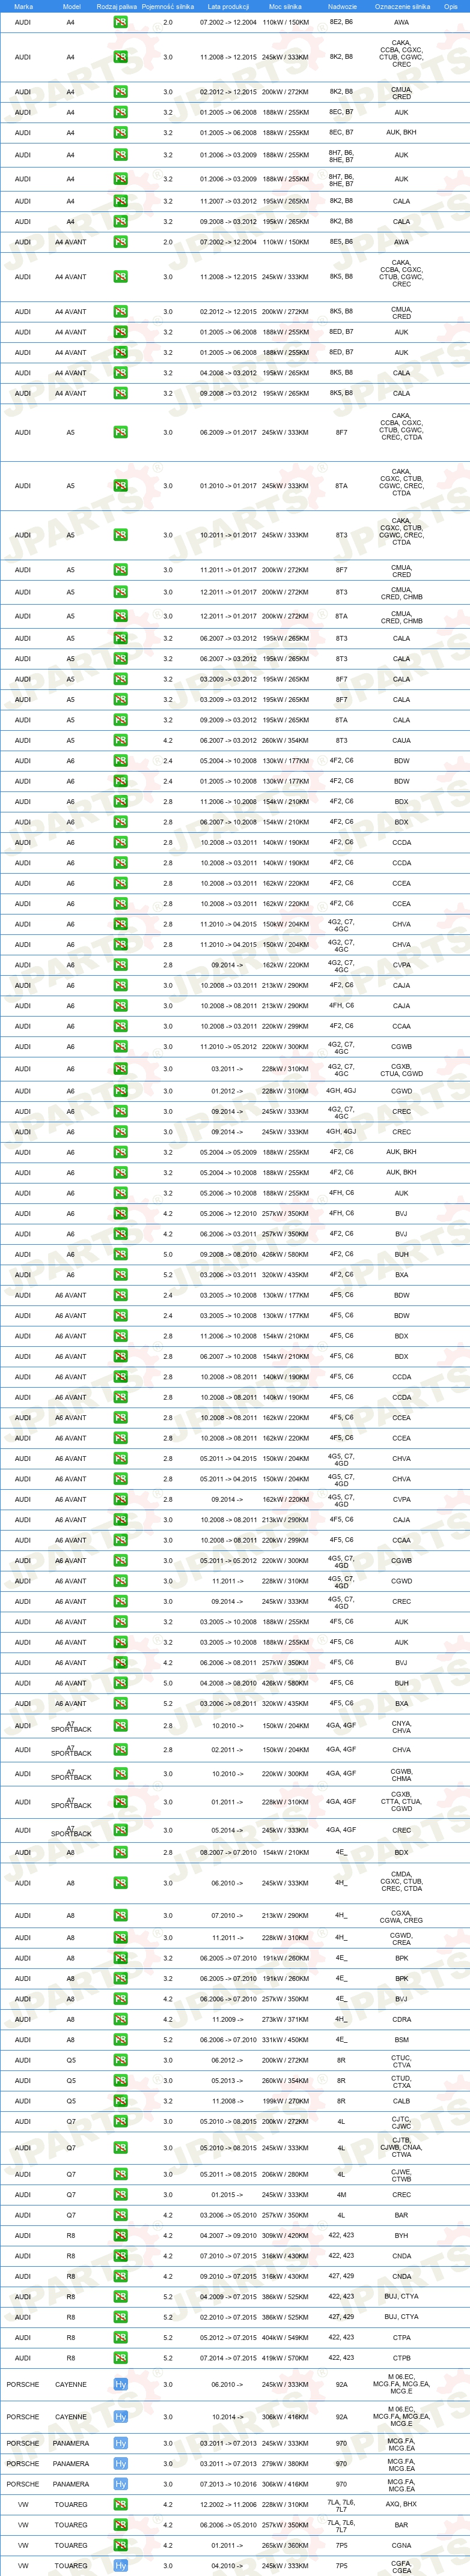
Task: Click the CAYENNE cell in the 06.2010 row
Action: click(71, 2385)
